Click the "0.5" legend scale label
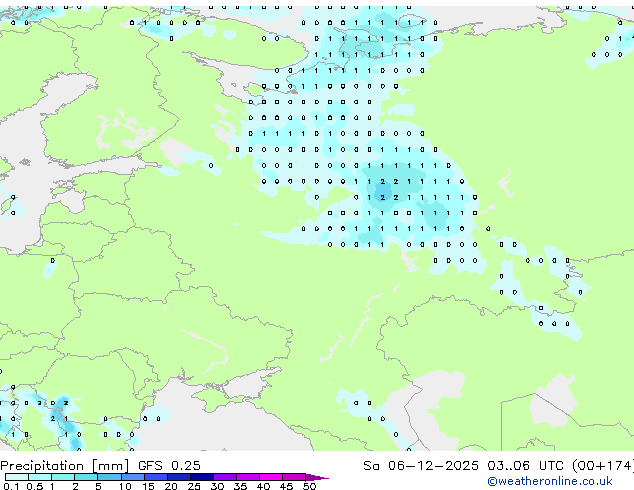Viewport: 634px width, 490px height. (x=34, y=486)
